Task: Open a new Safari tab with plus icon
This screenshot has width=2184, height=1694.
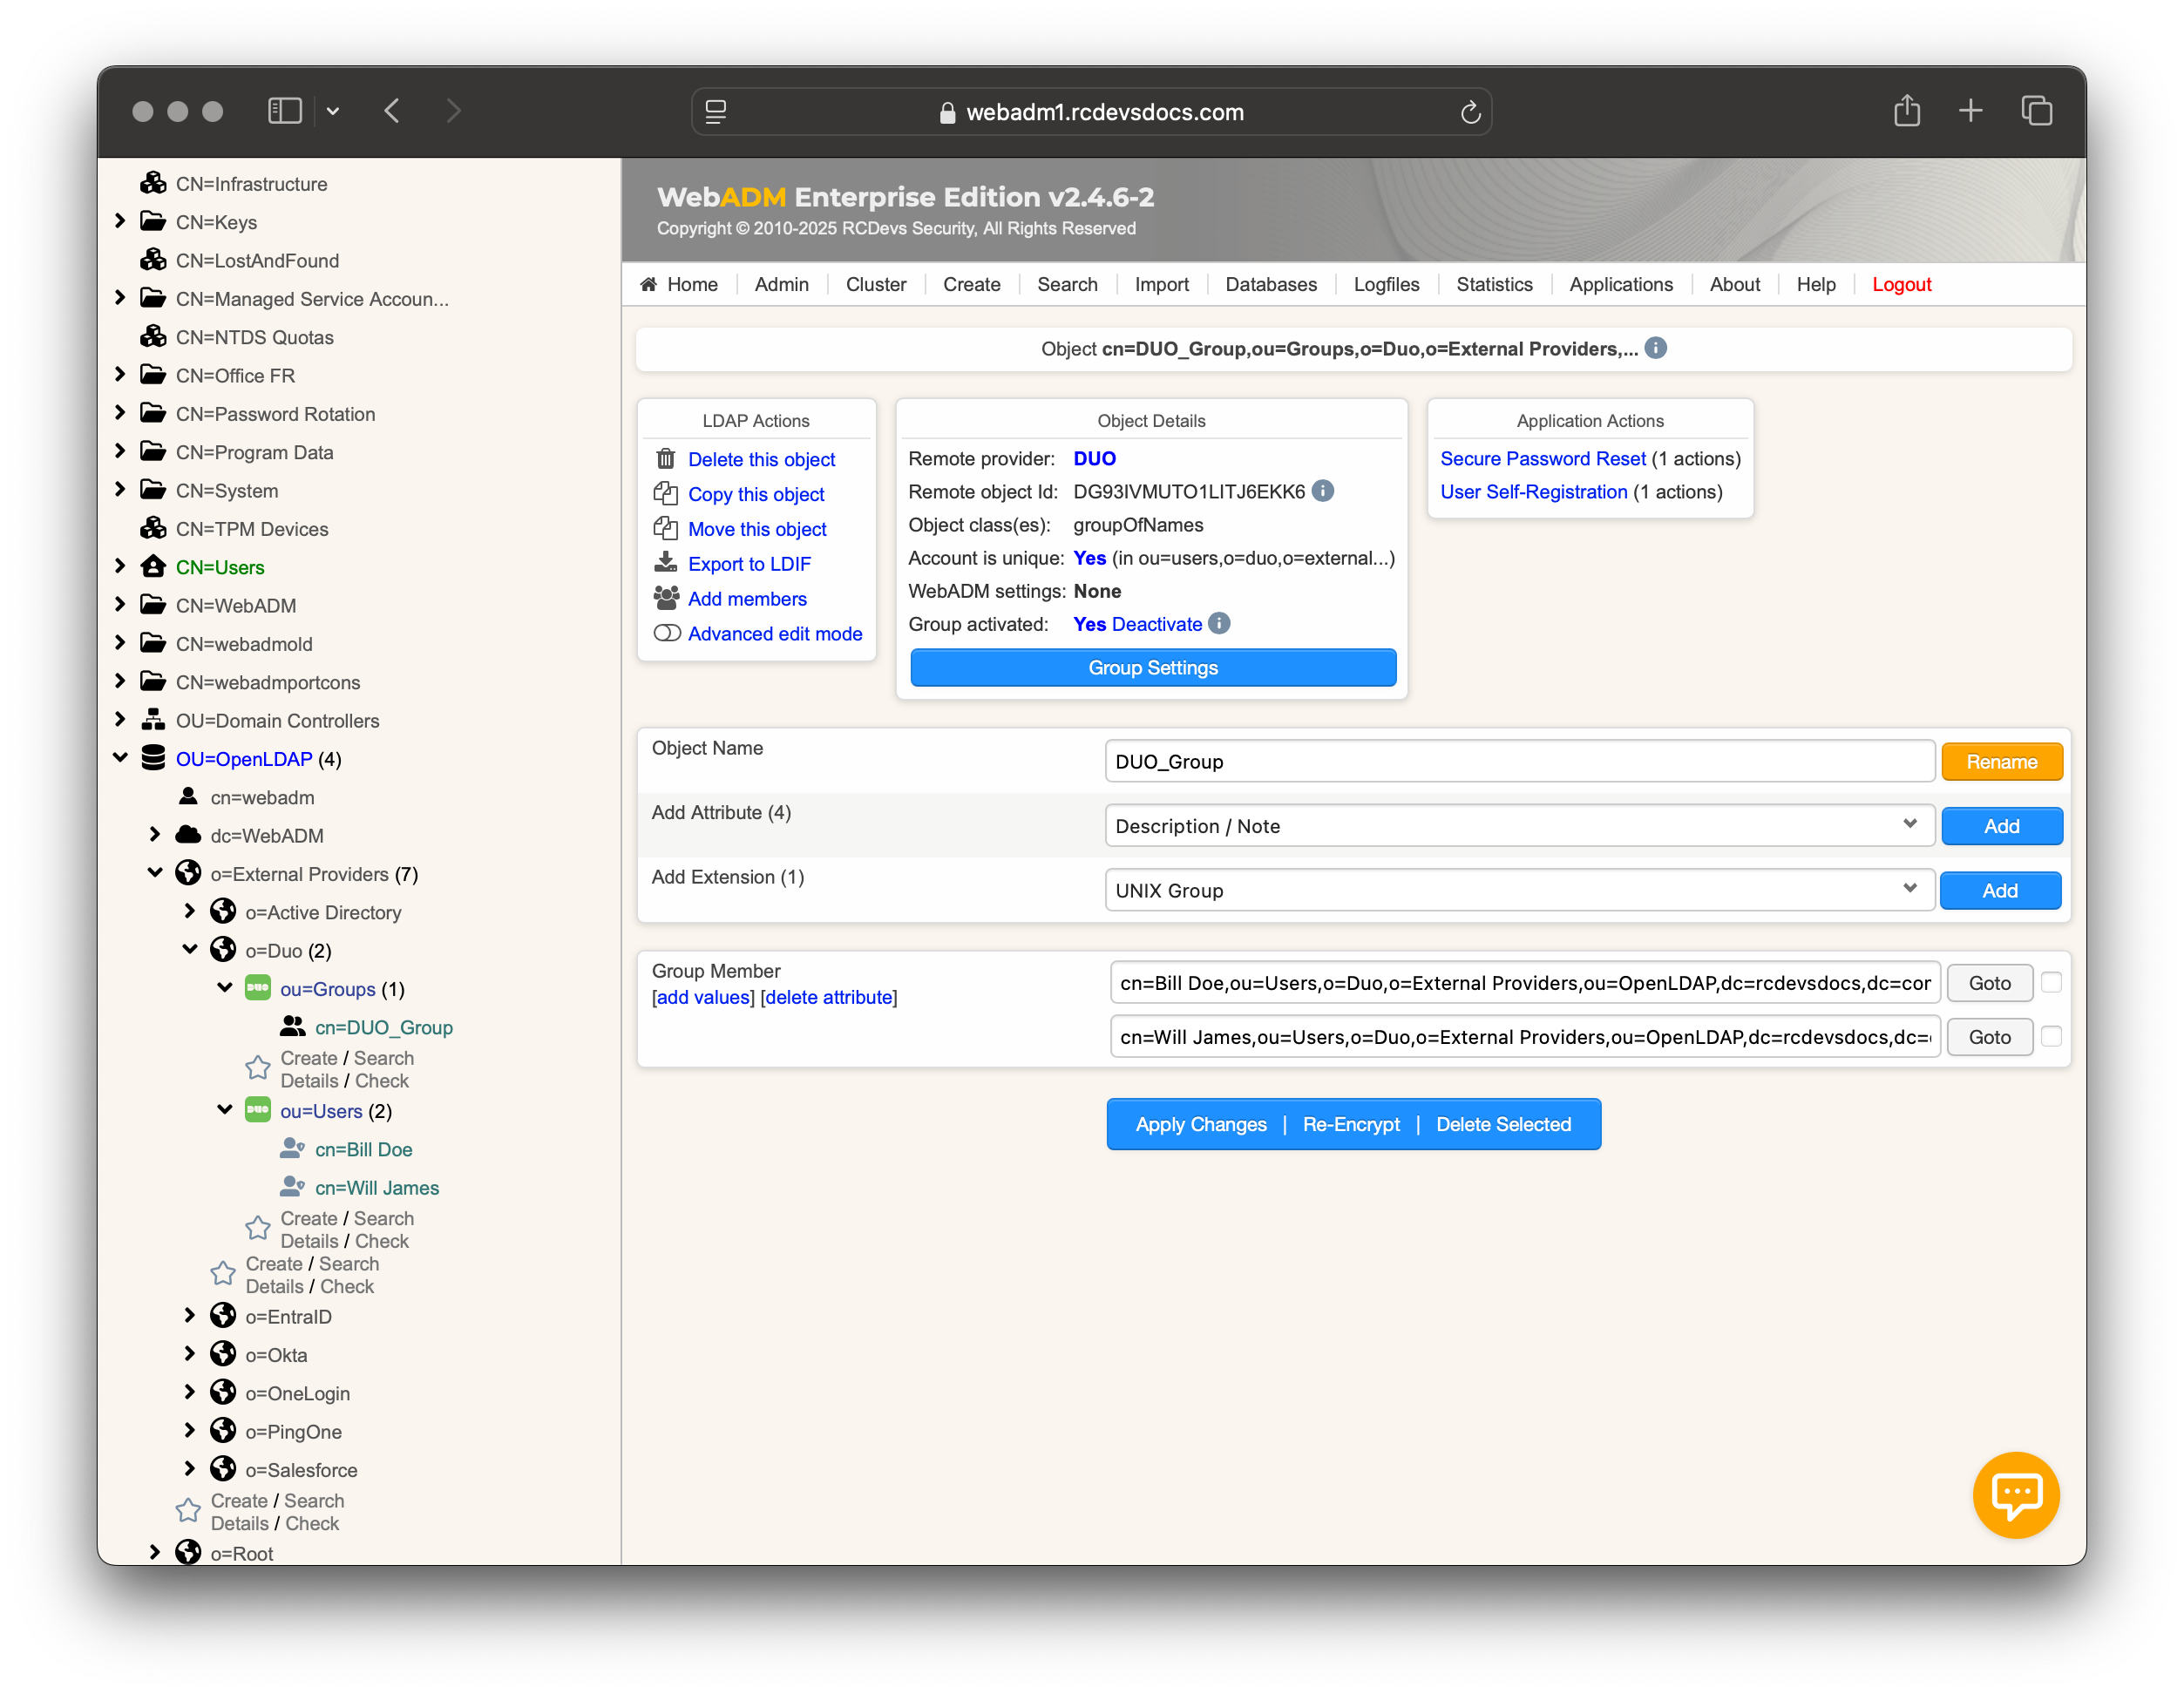Action: (1970, 111)
